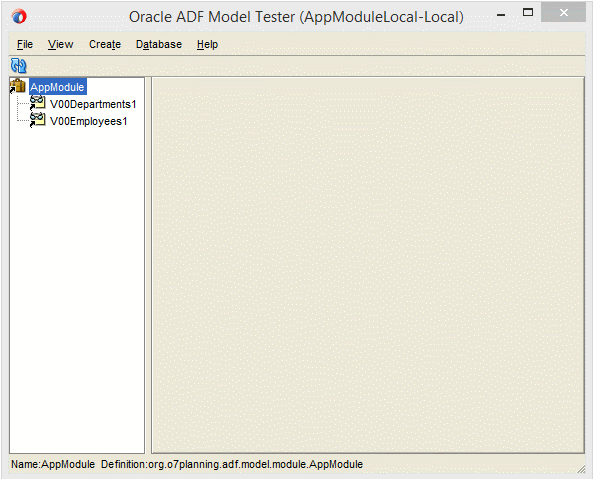594x479 pixels.
Task: Click the refresh icon in the toolbar
Action: coord(19,66)
